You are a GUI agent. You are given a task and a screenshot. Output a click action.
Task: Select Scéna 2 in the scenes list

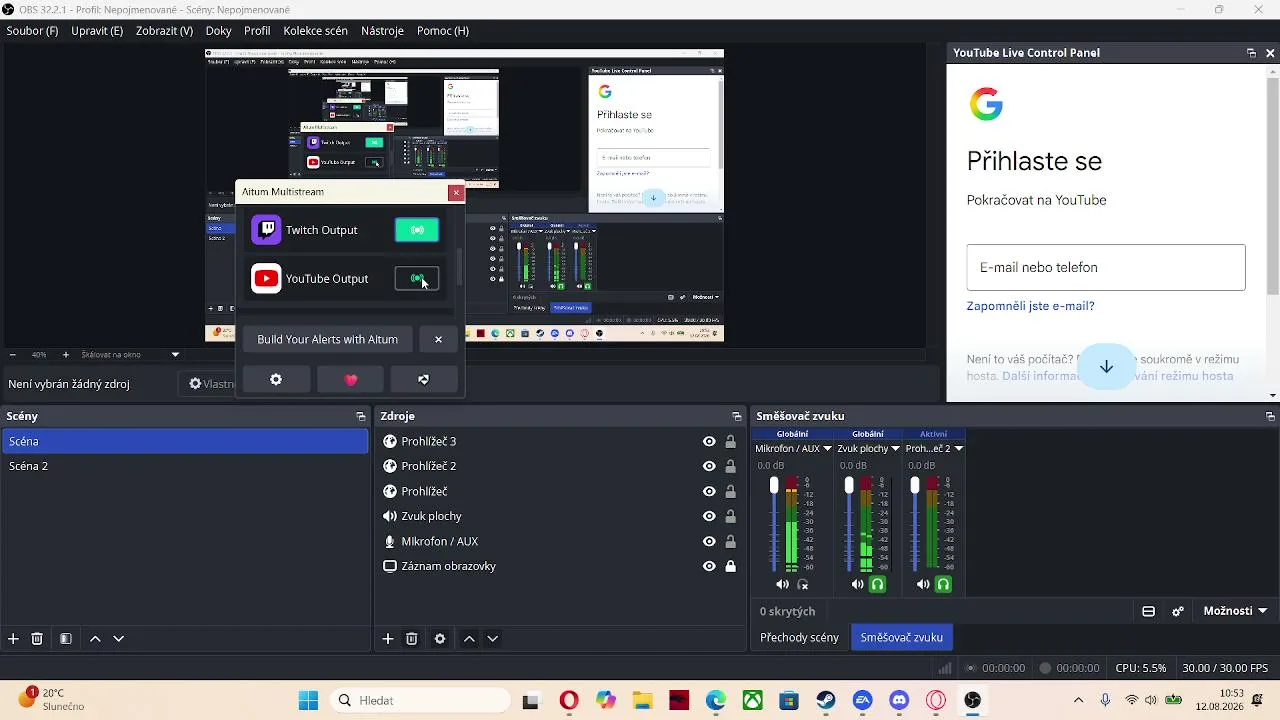[185, 466]
